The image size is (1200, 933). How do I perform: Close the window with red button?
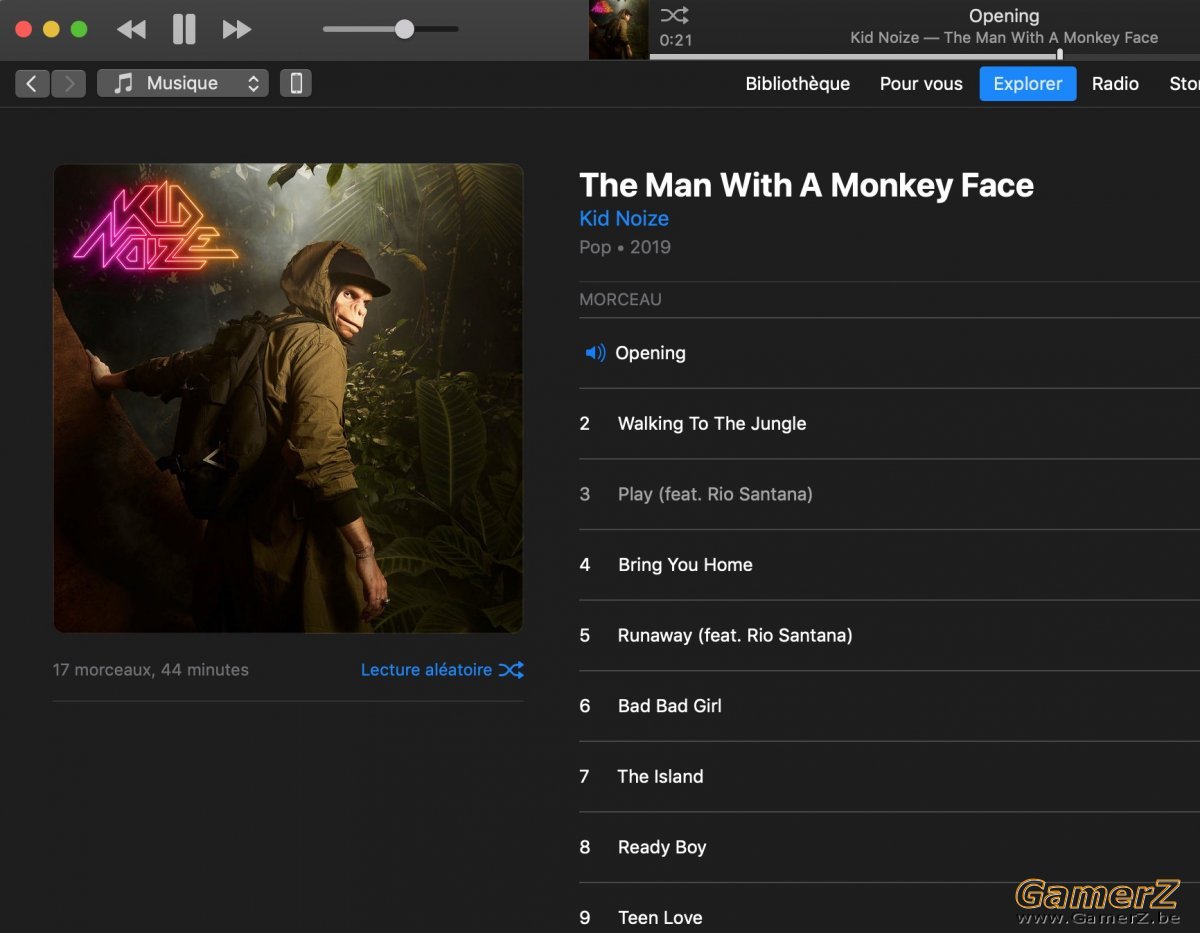tap(24, 29)
